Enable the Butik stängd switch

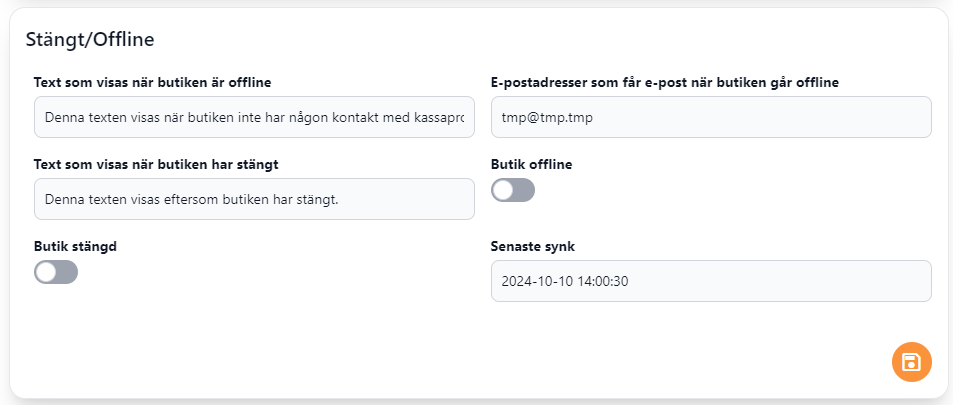tap(56, 272)
